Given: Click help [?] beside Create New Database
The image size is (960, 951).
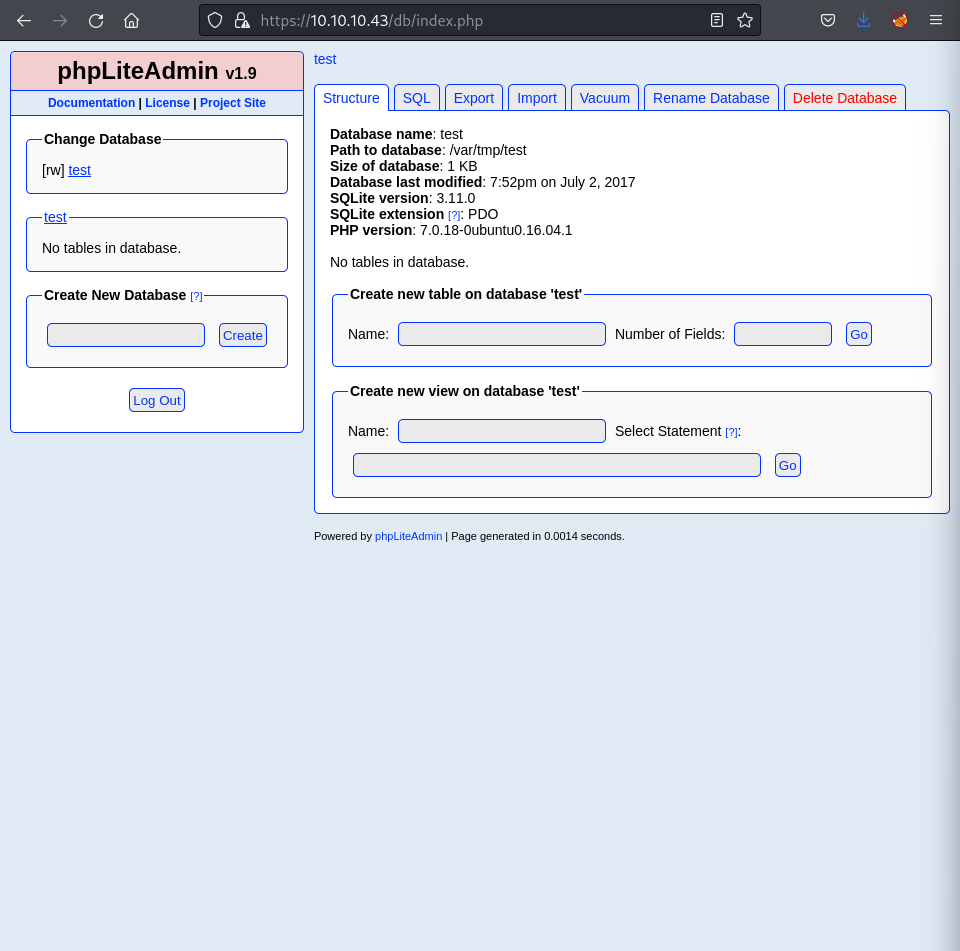Looking at the screenshot, I should click(196, 296).
